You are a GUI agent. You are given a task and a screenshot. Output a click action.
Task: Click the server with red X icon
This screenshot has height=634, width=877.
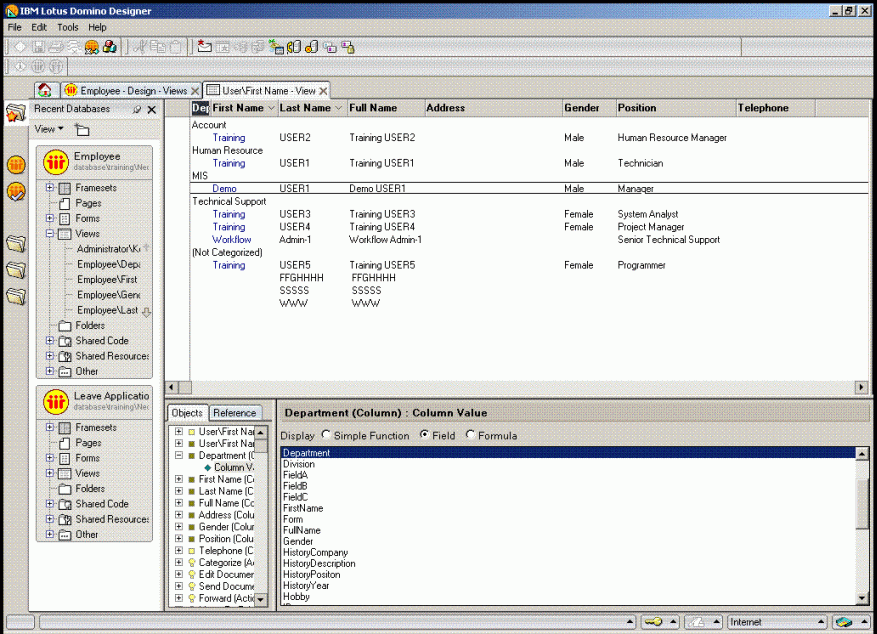coord(312,47)
